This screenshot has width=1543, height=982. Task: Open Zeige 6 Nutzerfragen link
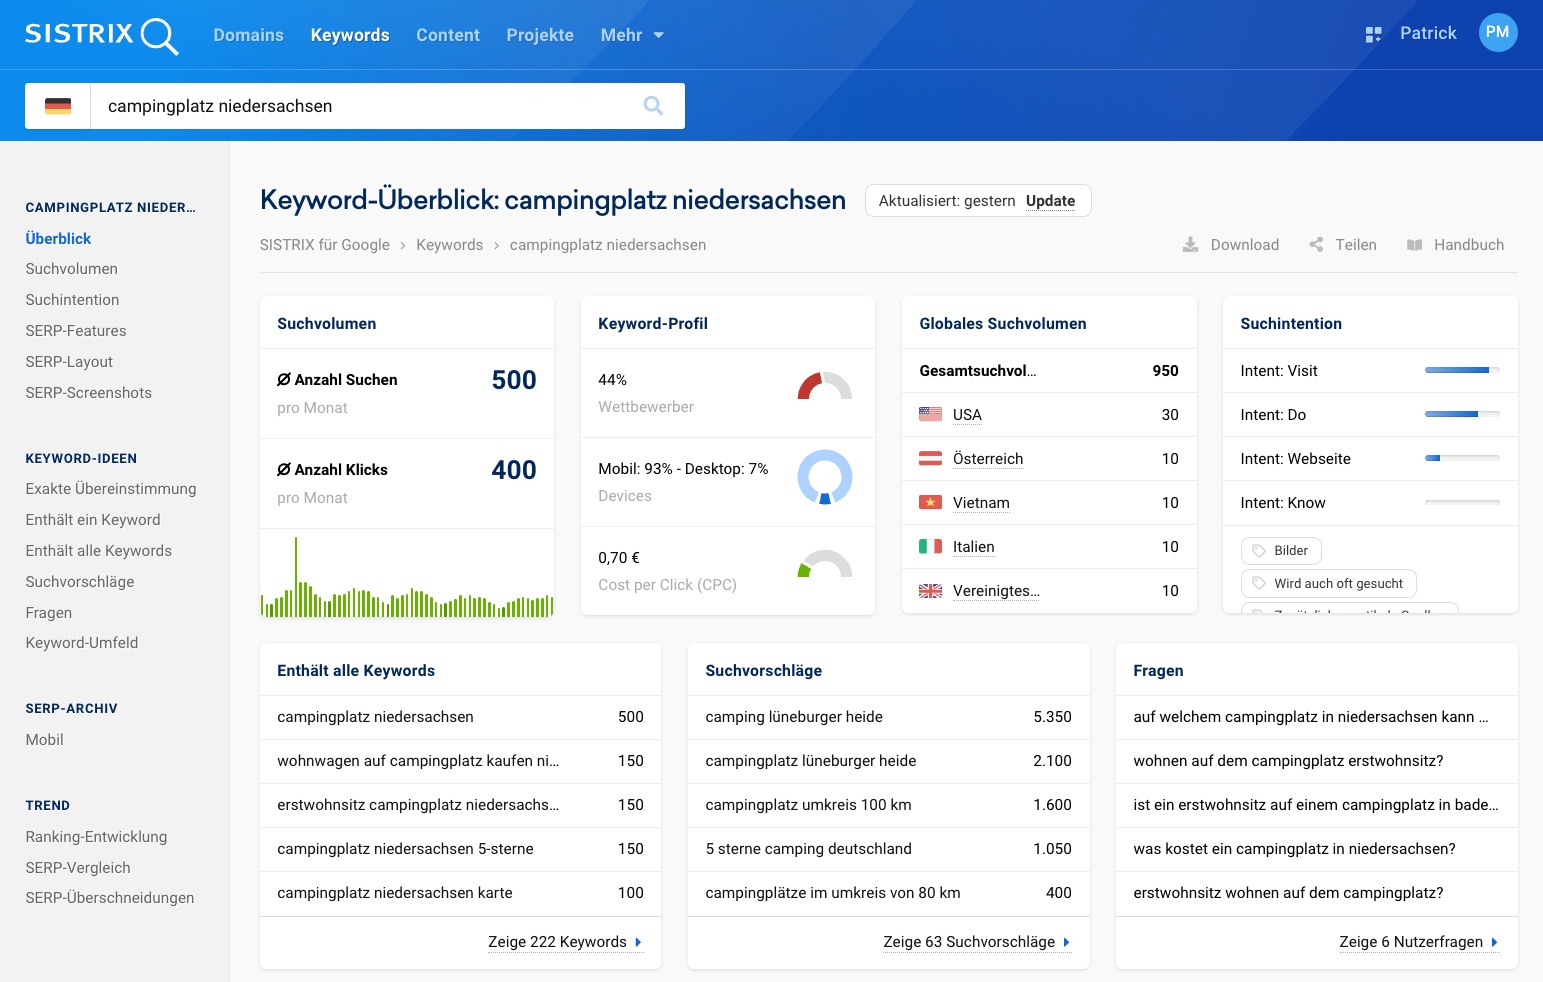point(1418,942)
